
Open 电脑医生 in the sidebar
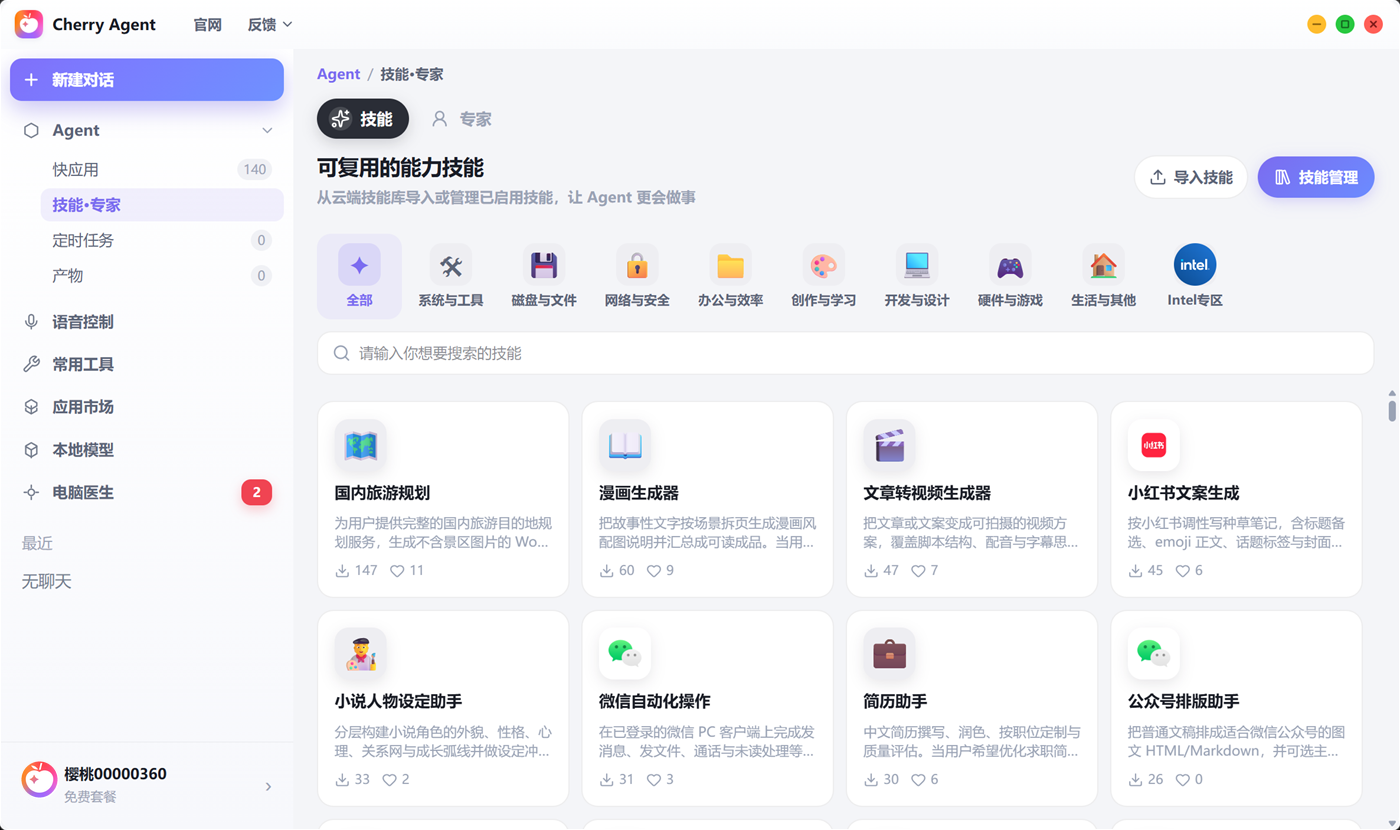click(x=147, y=492)
